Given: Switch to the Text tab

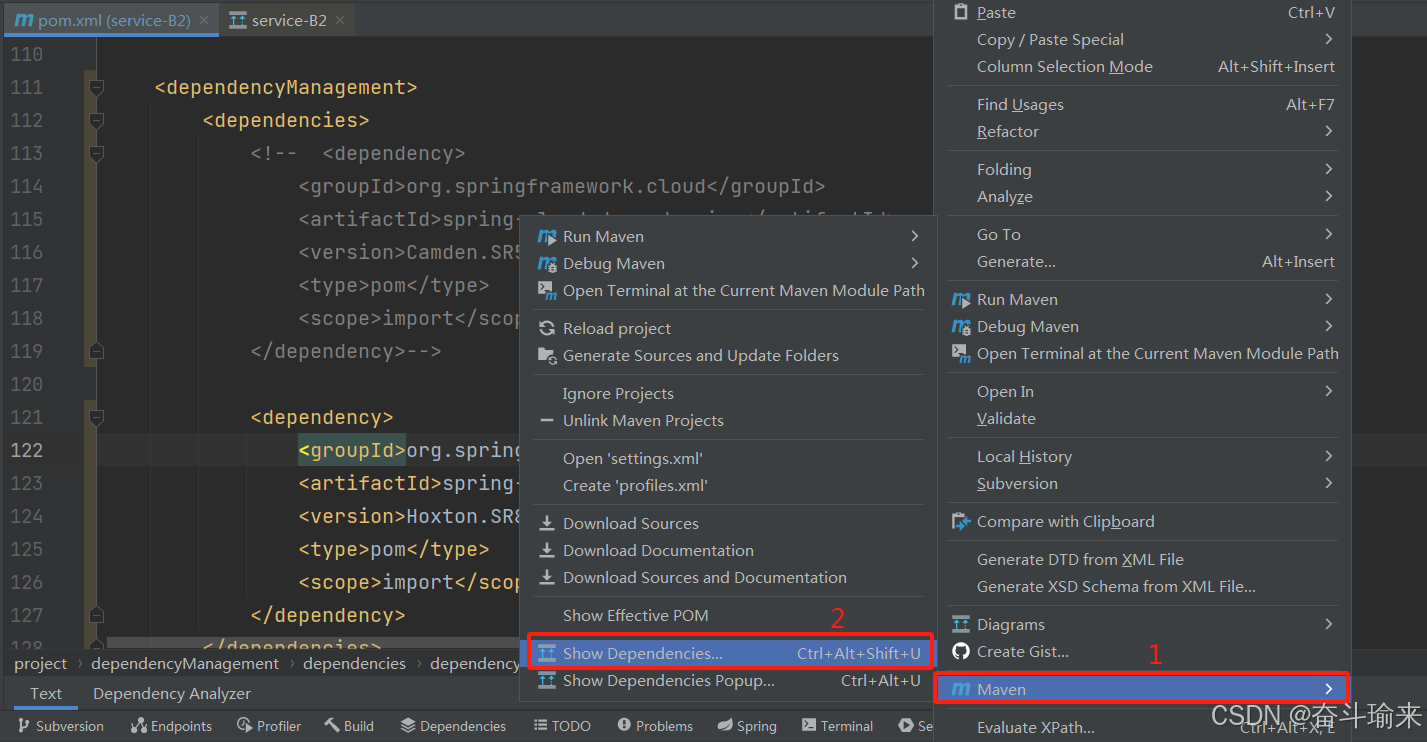Looking at the screenshot, I should tap(46, 694).
